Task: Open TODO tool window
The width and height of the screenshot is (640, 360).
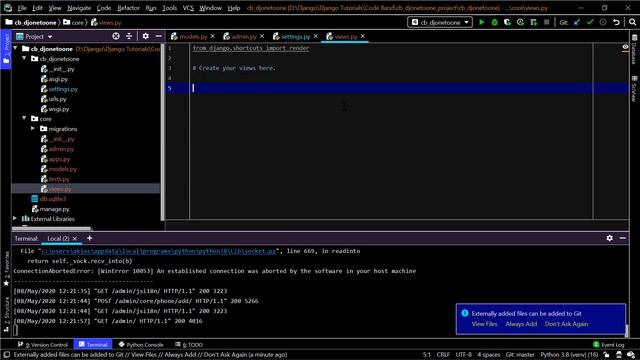Action: tap(189, 344)
